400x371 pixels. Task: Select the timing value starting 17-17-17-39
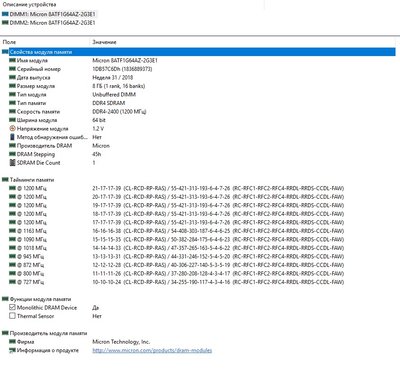click(218, 222)
